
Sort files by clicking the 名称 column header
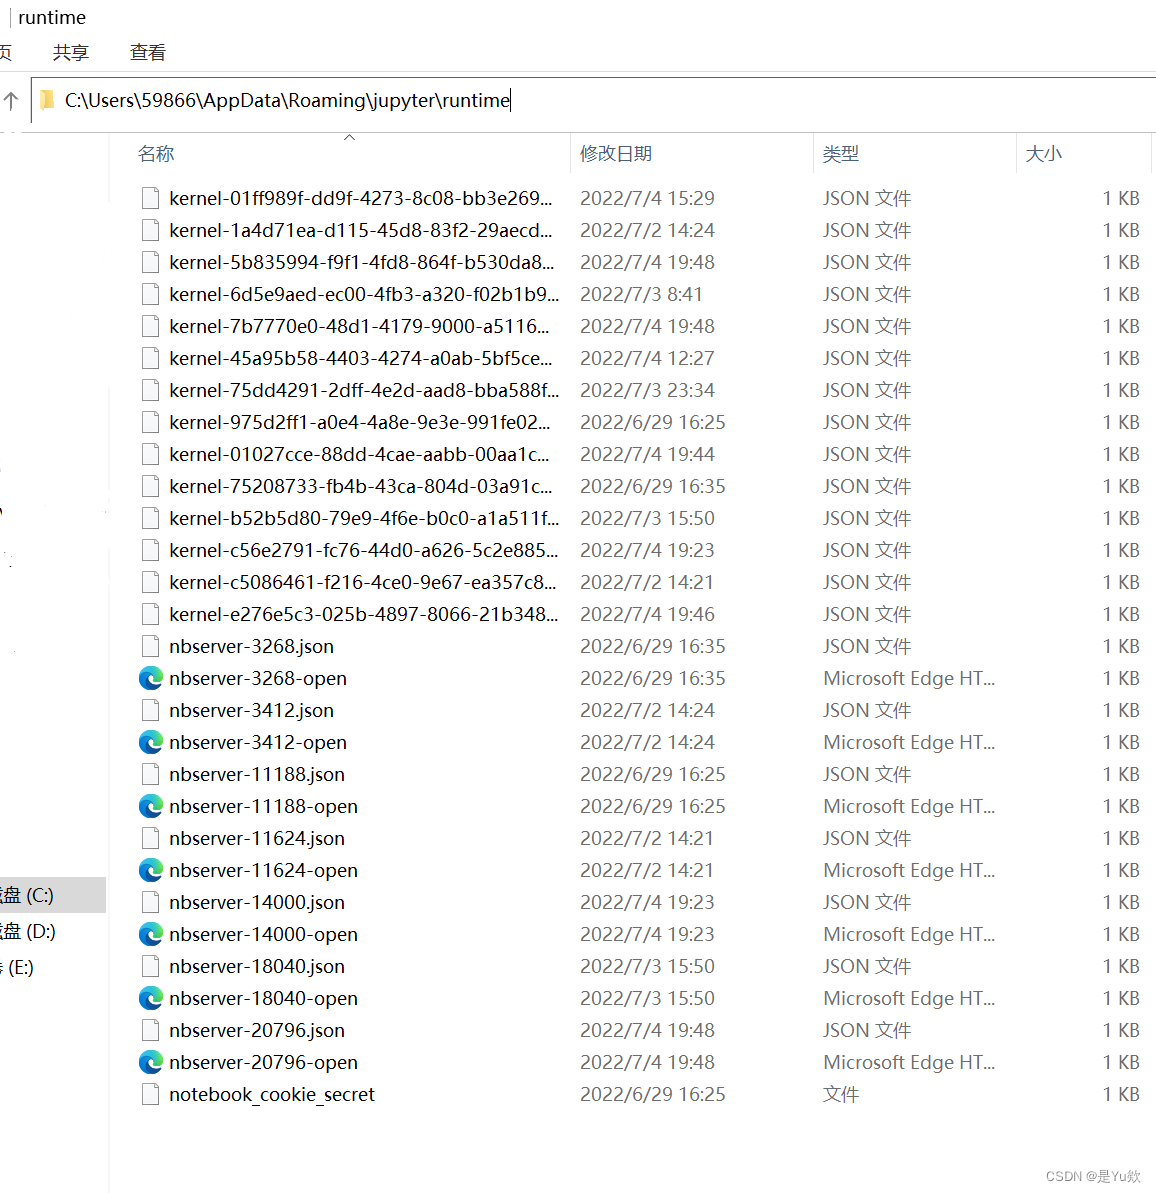coord(156,153)
